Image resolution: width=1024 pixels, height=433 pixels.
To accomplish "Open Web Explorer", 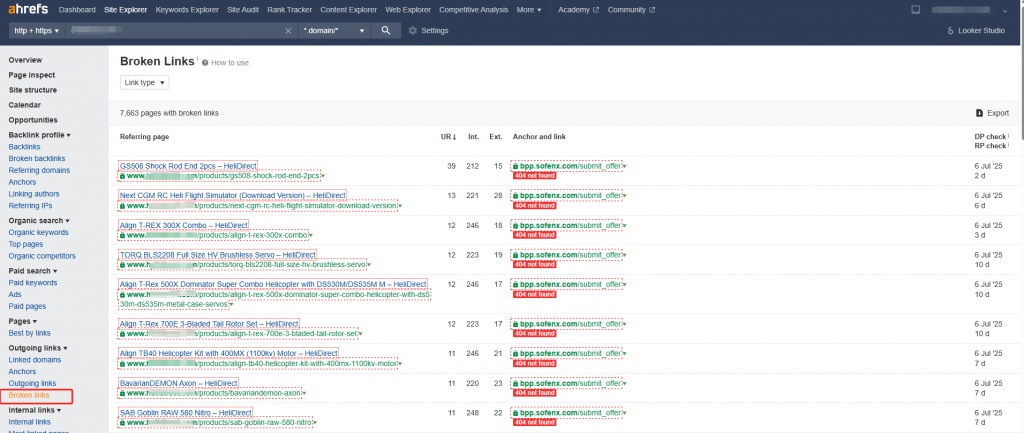I will point(408,10).
